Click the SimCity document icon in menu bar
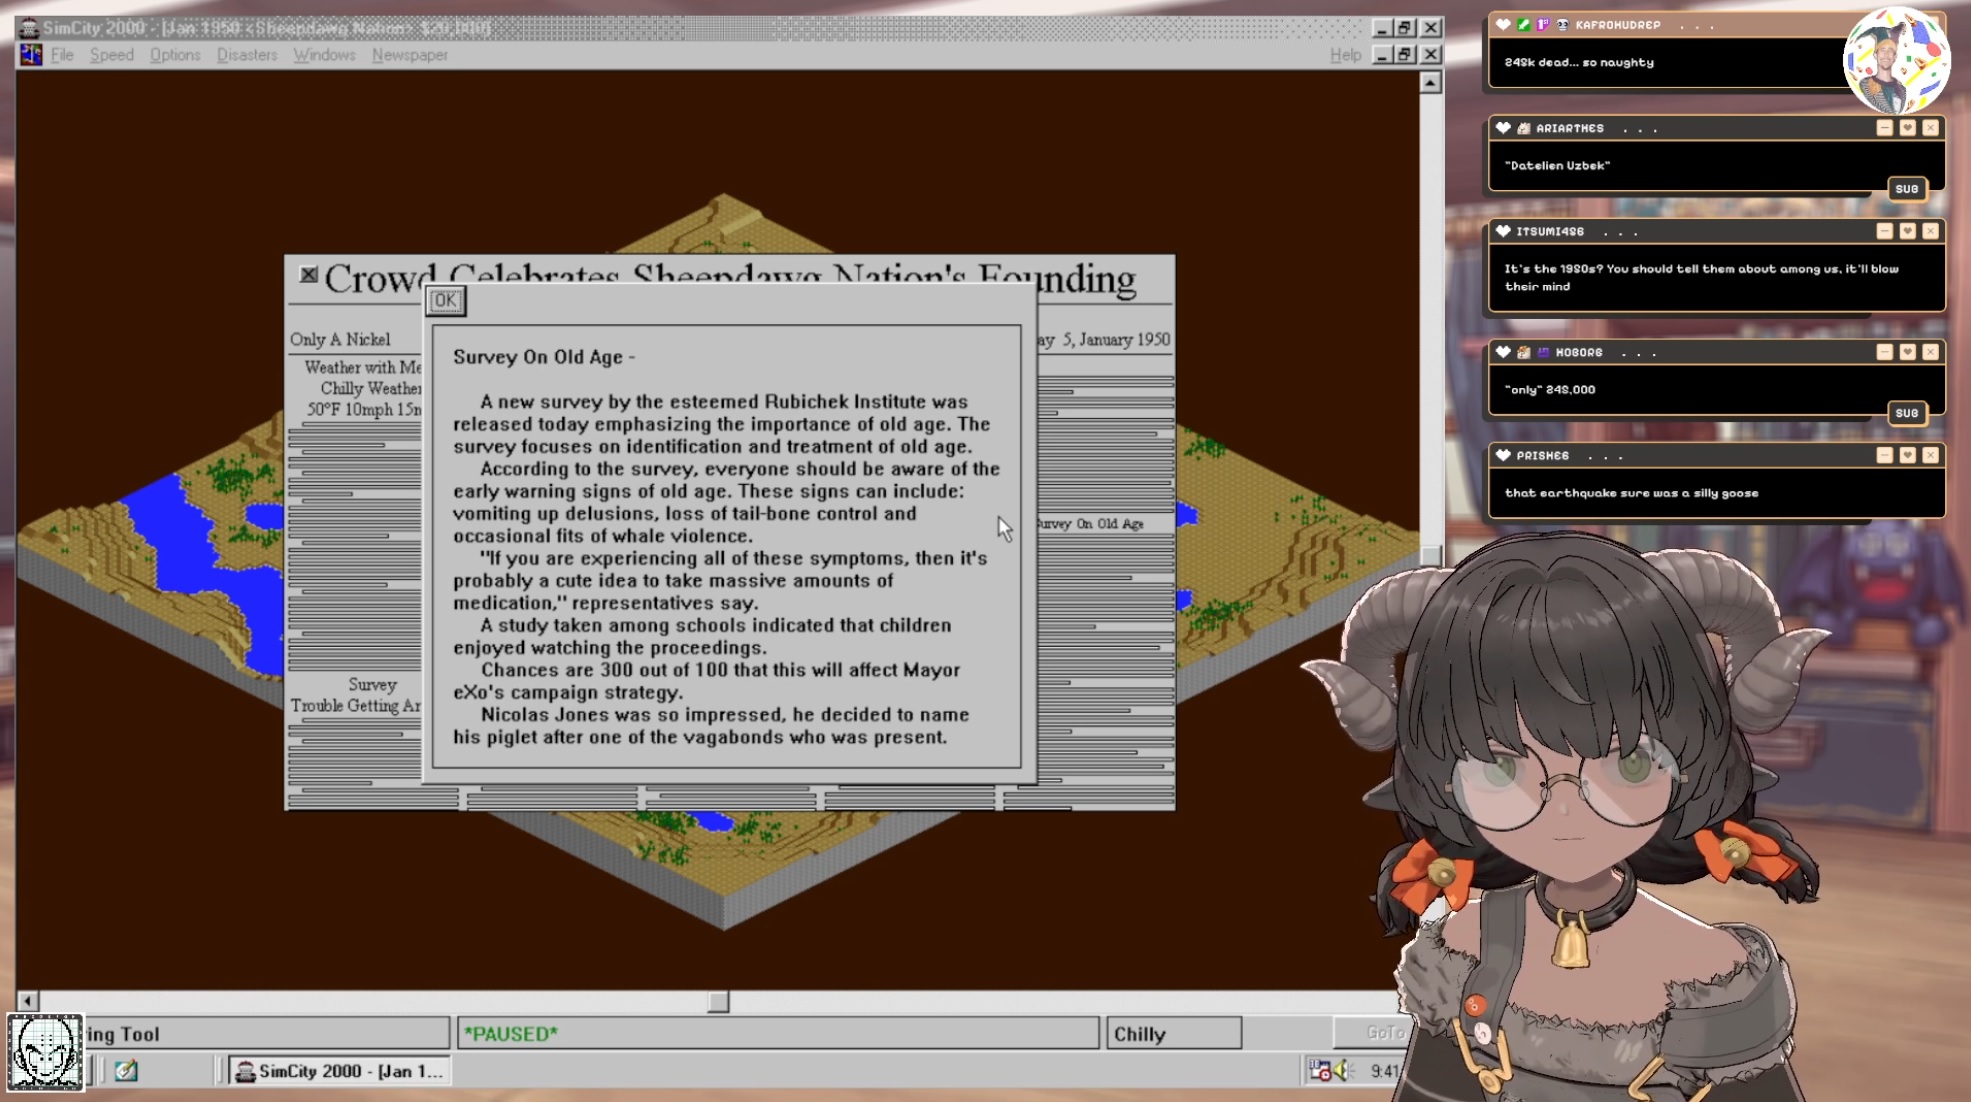 point(31,55)
